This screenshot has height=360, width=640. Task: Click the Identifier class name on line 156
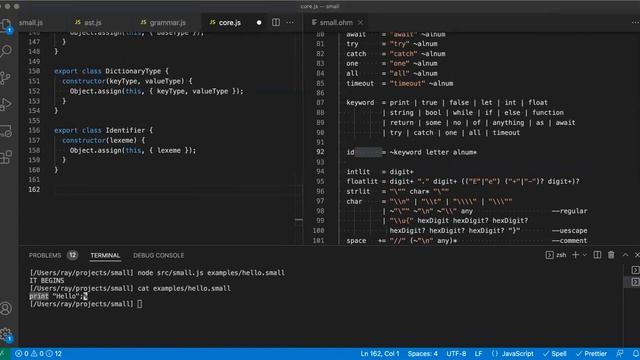click(125, 130)
